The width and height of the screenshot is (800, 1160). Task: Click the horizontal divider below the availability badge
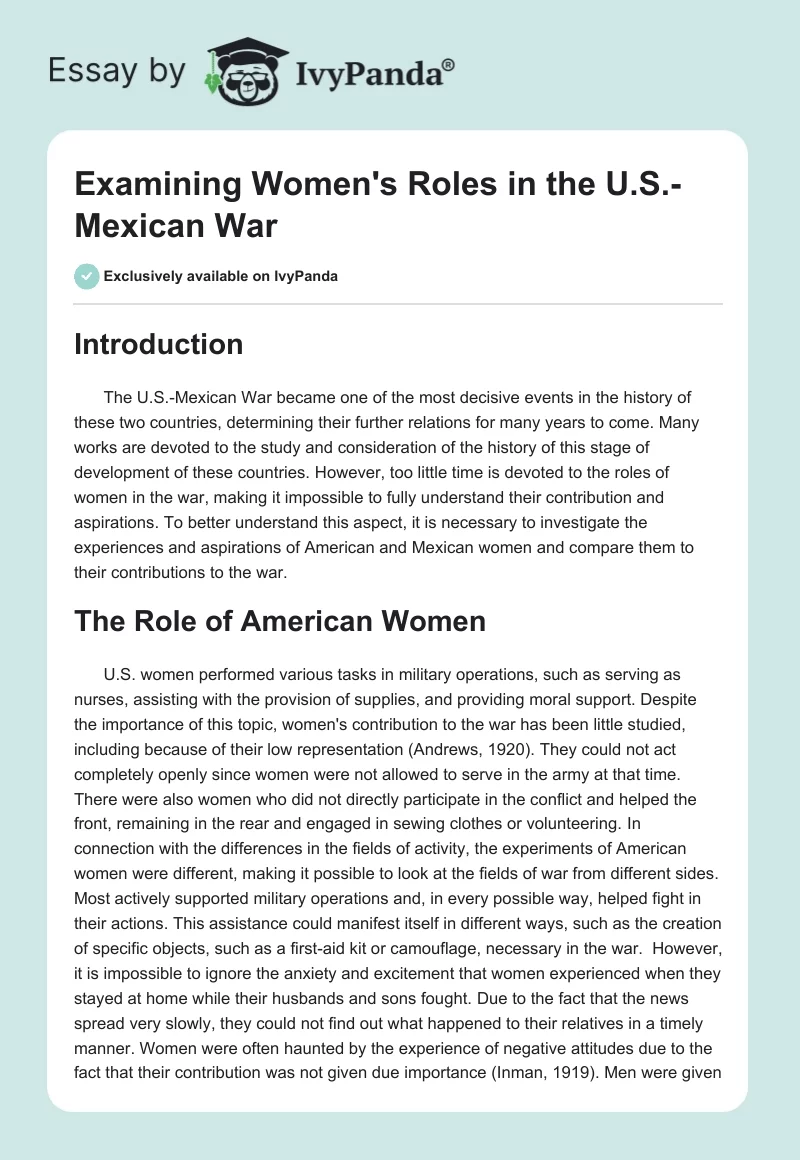tap(399, 303)
